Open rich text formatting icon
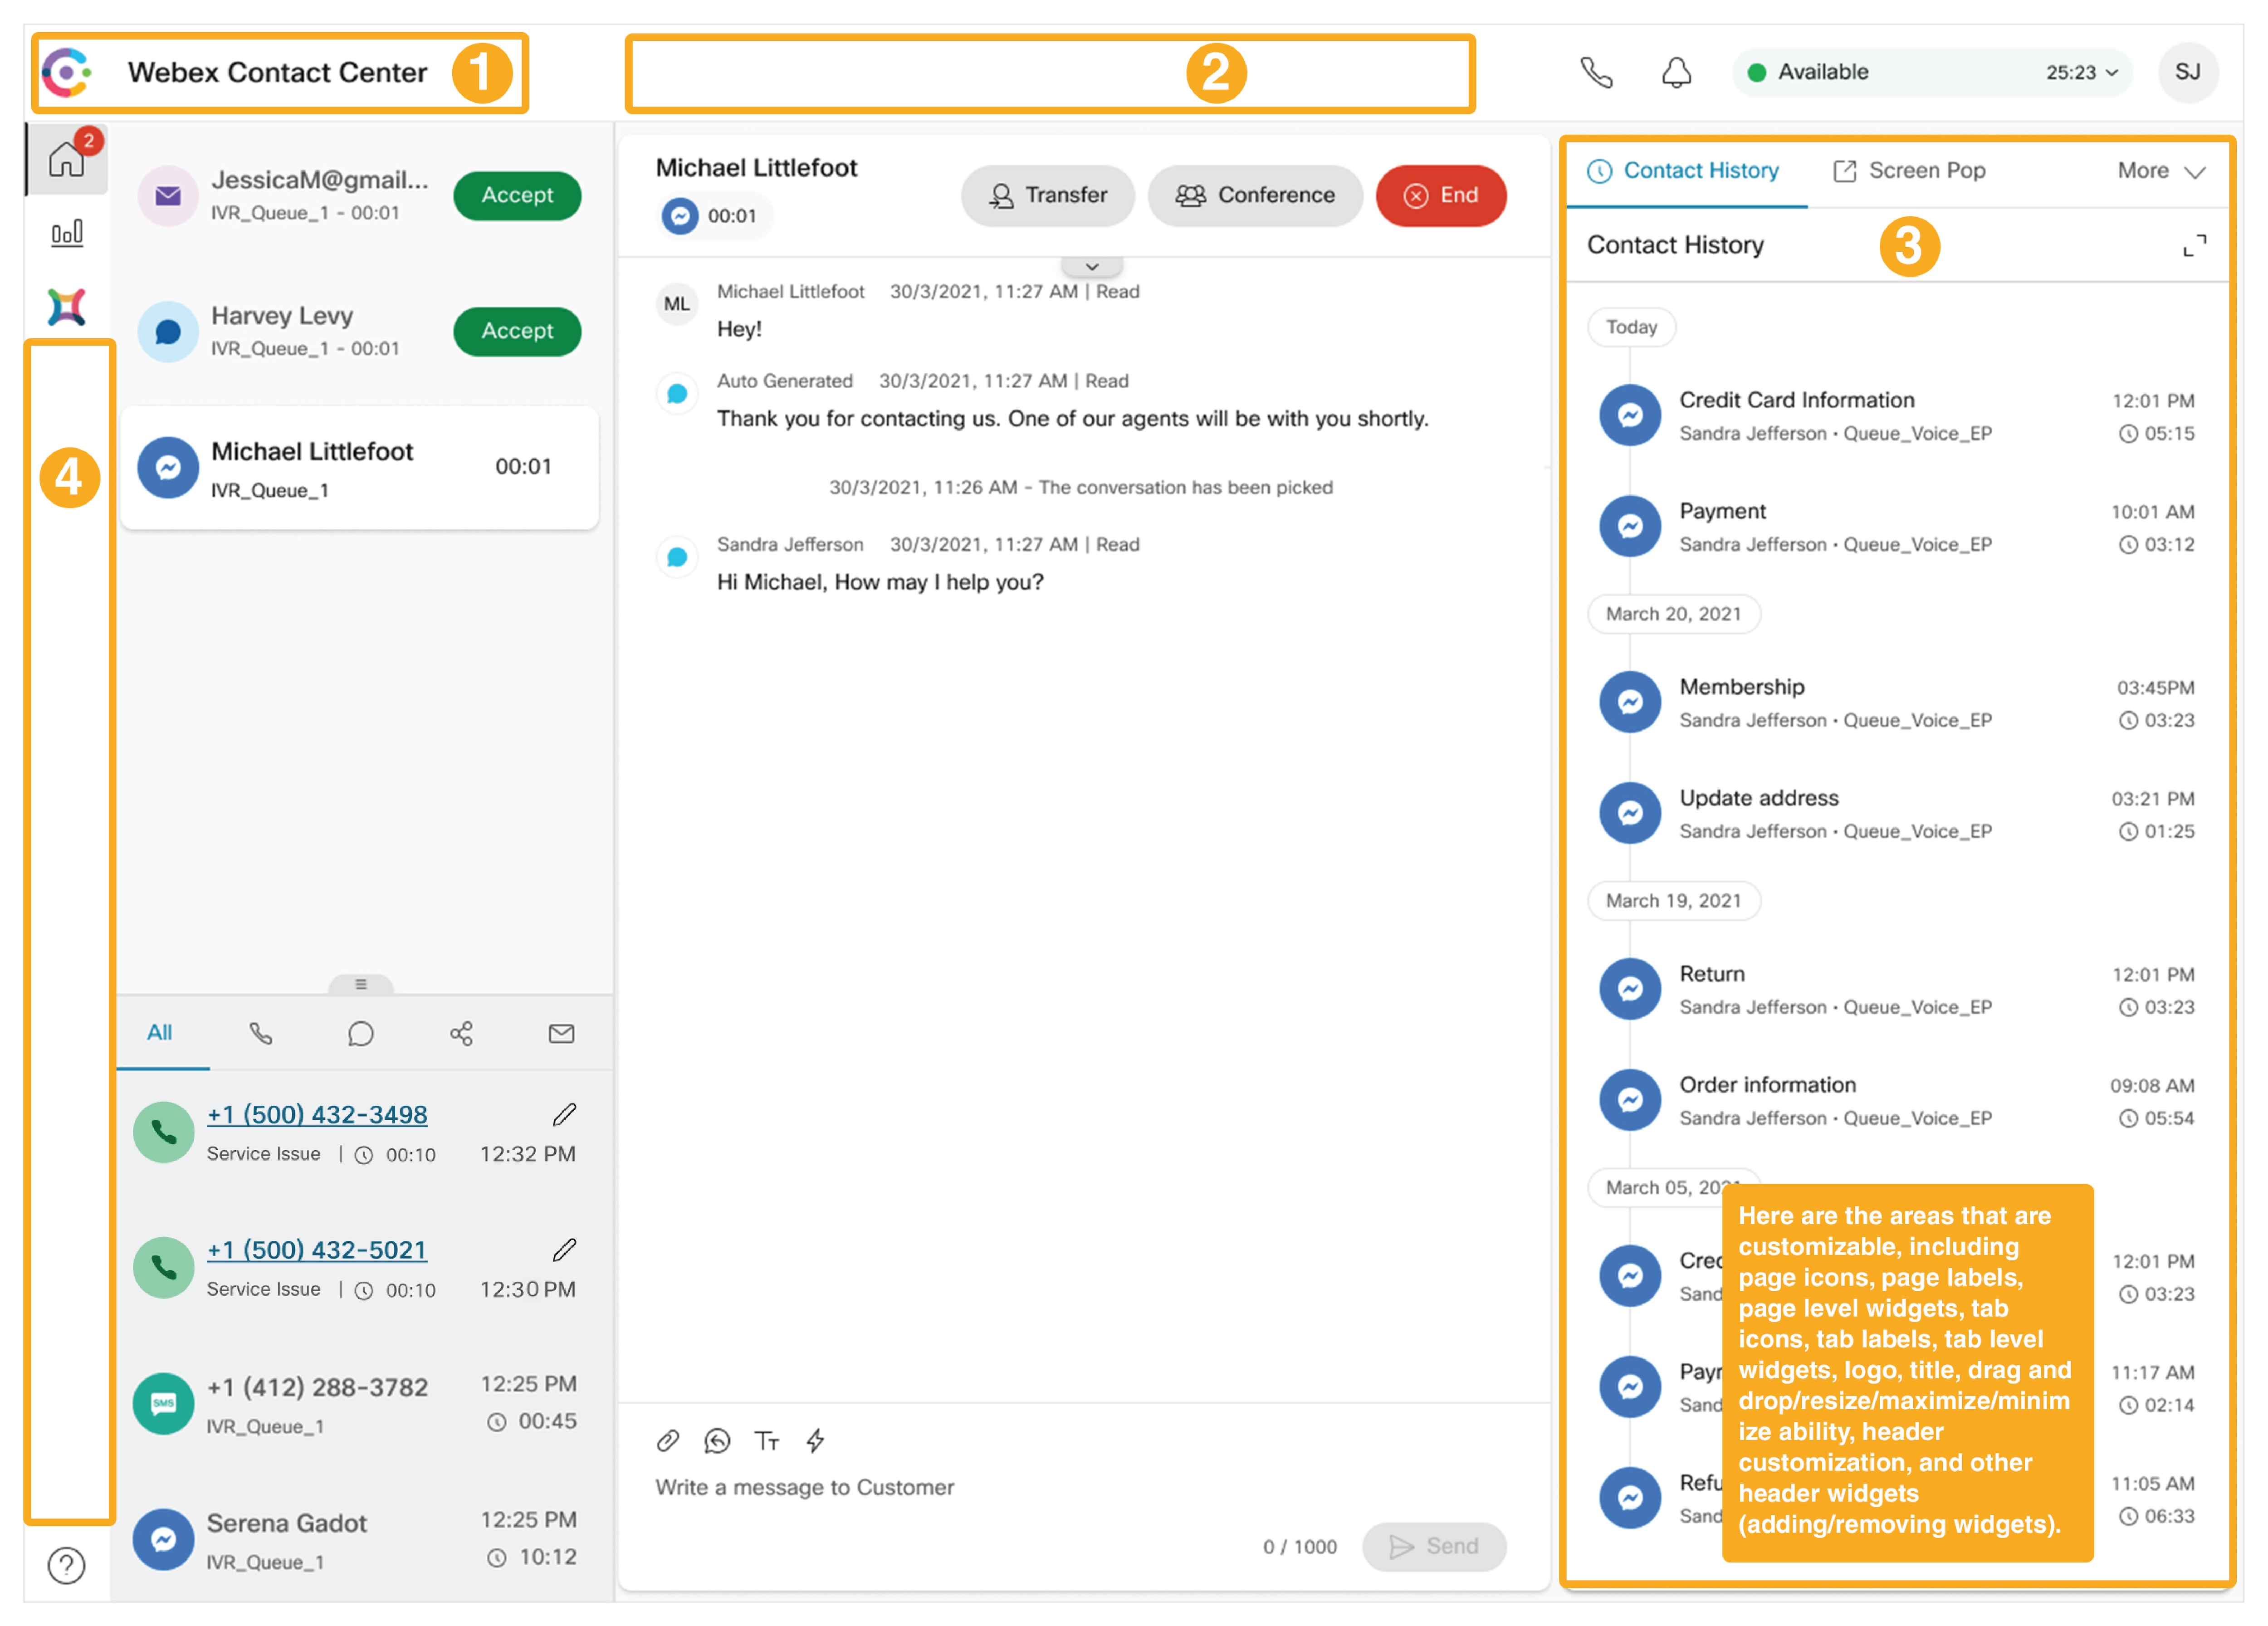Image resolution: width=2268 pixels, height=1626 pixels. point(766,1440)
